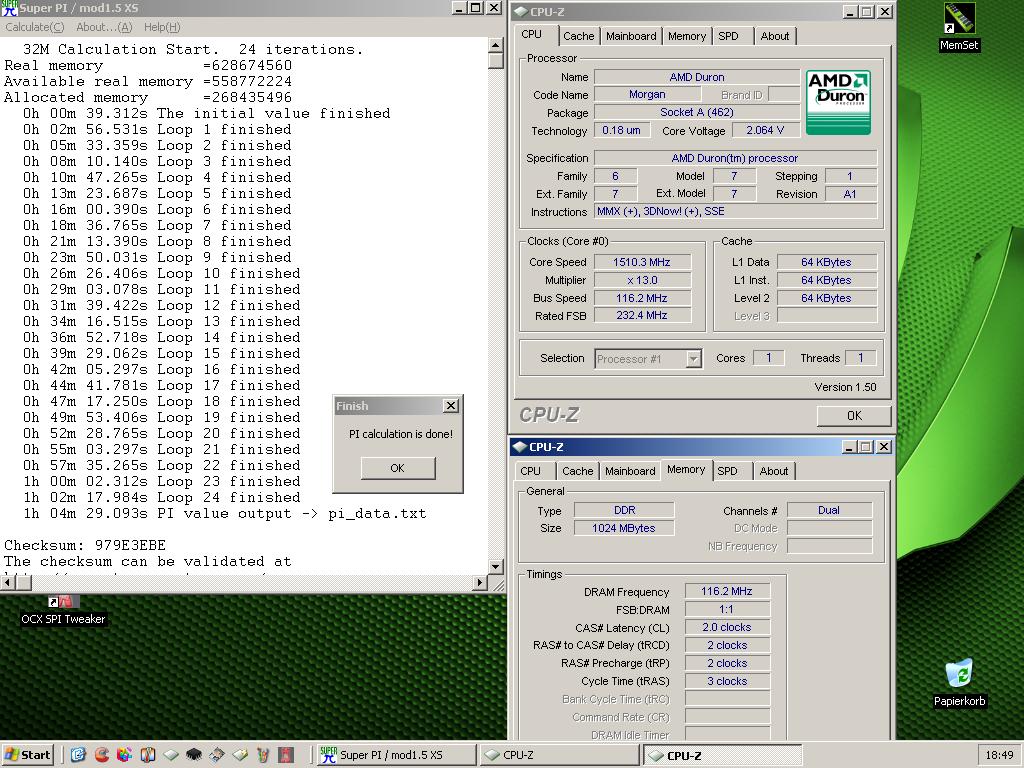Image resolution: width=1024 pixels, height=768 pixels.
Task: Click the 32M Calculation Start line
Action: 193,50
